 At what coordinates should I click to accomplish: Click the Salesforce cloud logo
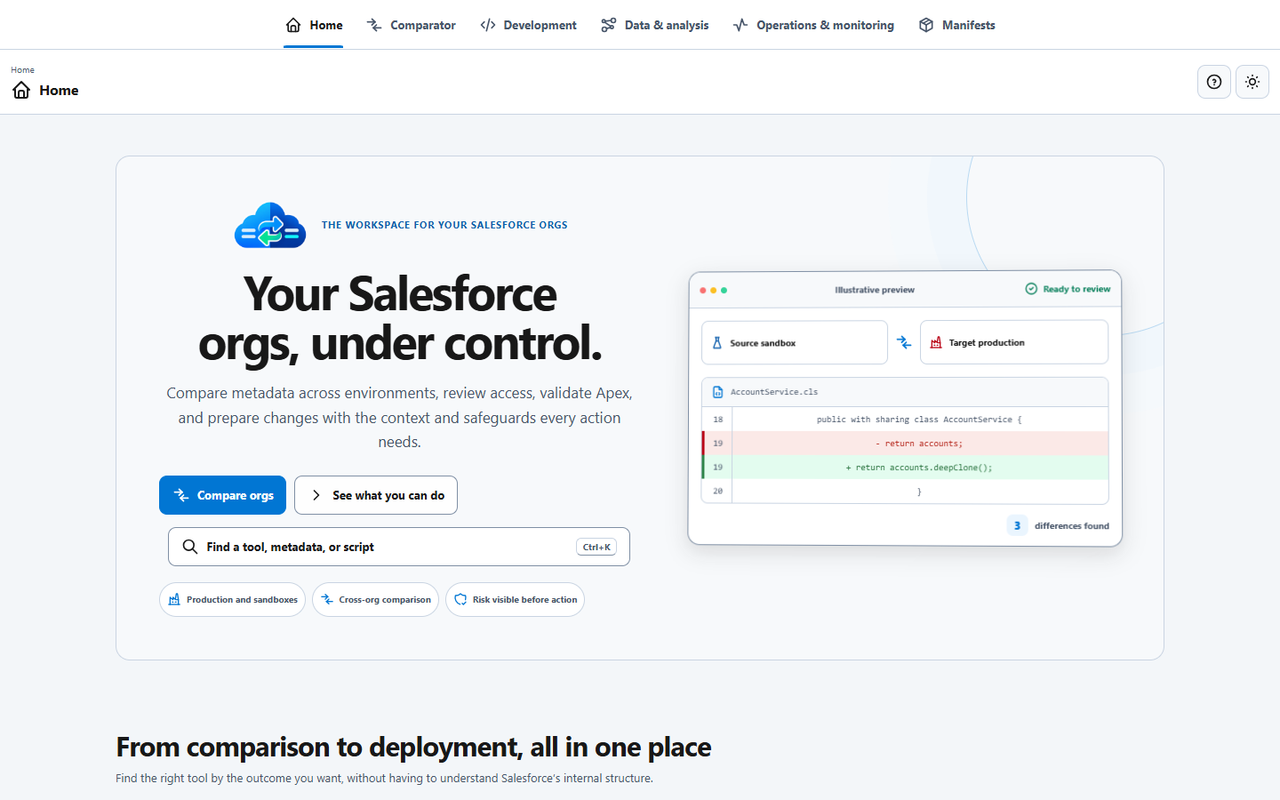(x=270, y=226)
